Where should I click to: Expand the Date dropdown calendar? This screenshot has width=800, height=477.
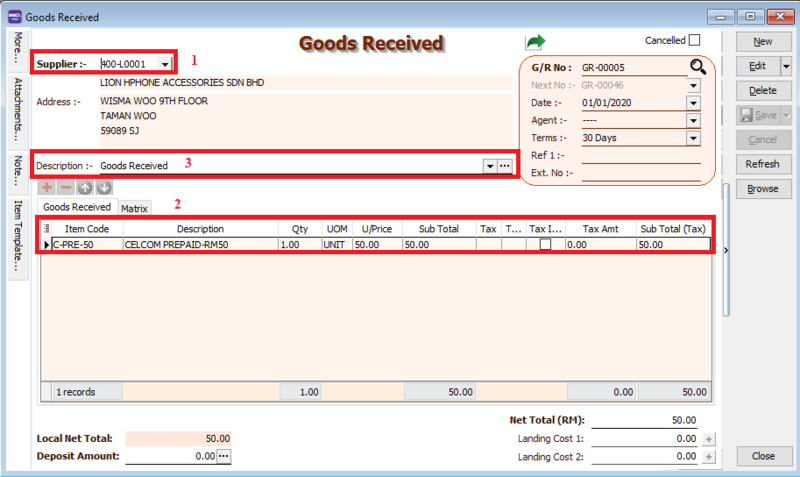(693, 103)
